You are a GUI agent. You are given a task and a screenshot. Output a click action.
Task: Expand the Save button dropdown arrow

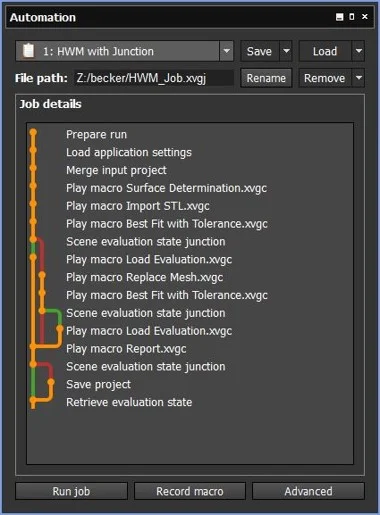point(286,51)
